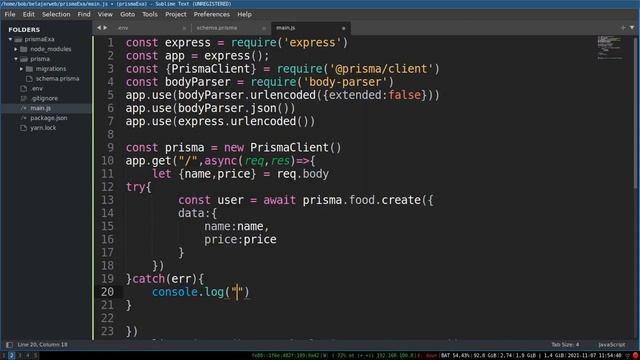
Task: Collapse the prismaExa root folder
Action: click(10, 39)
